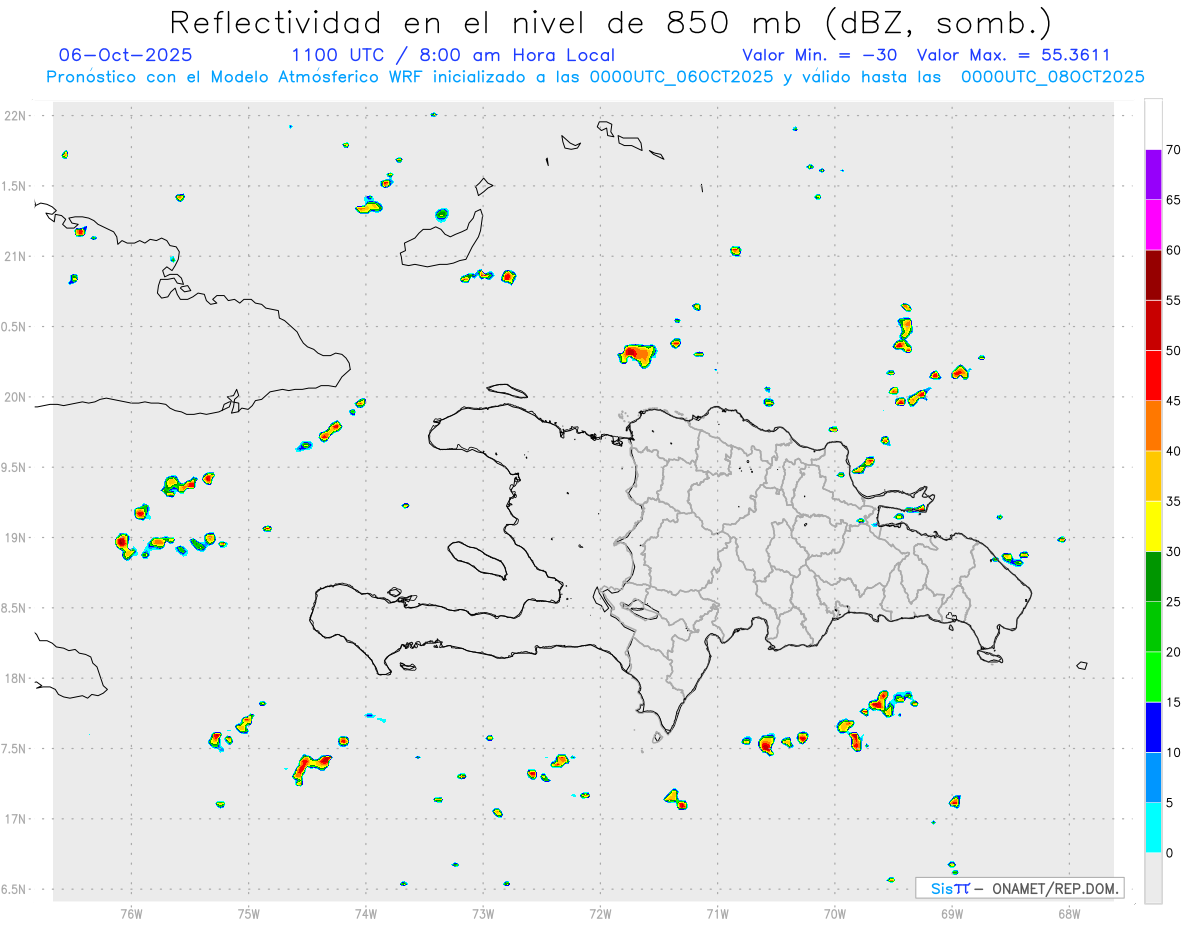Viewport: 1200px width, 927px height.
Task: Click the medium green 20–25 dBZ colorbar segment
Action: click(1154, 627)
